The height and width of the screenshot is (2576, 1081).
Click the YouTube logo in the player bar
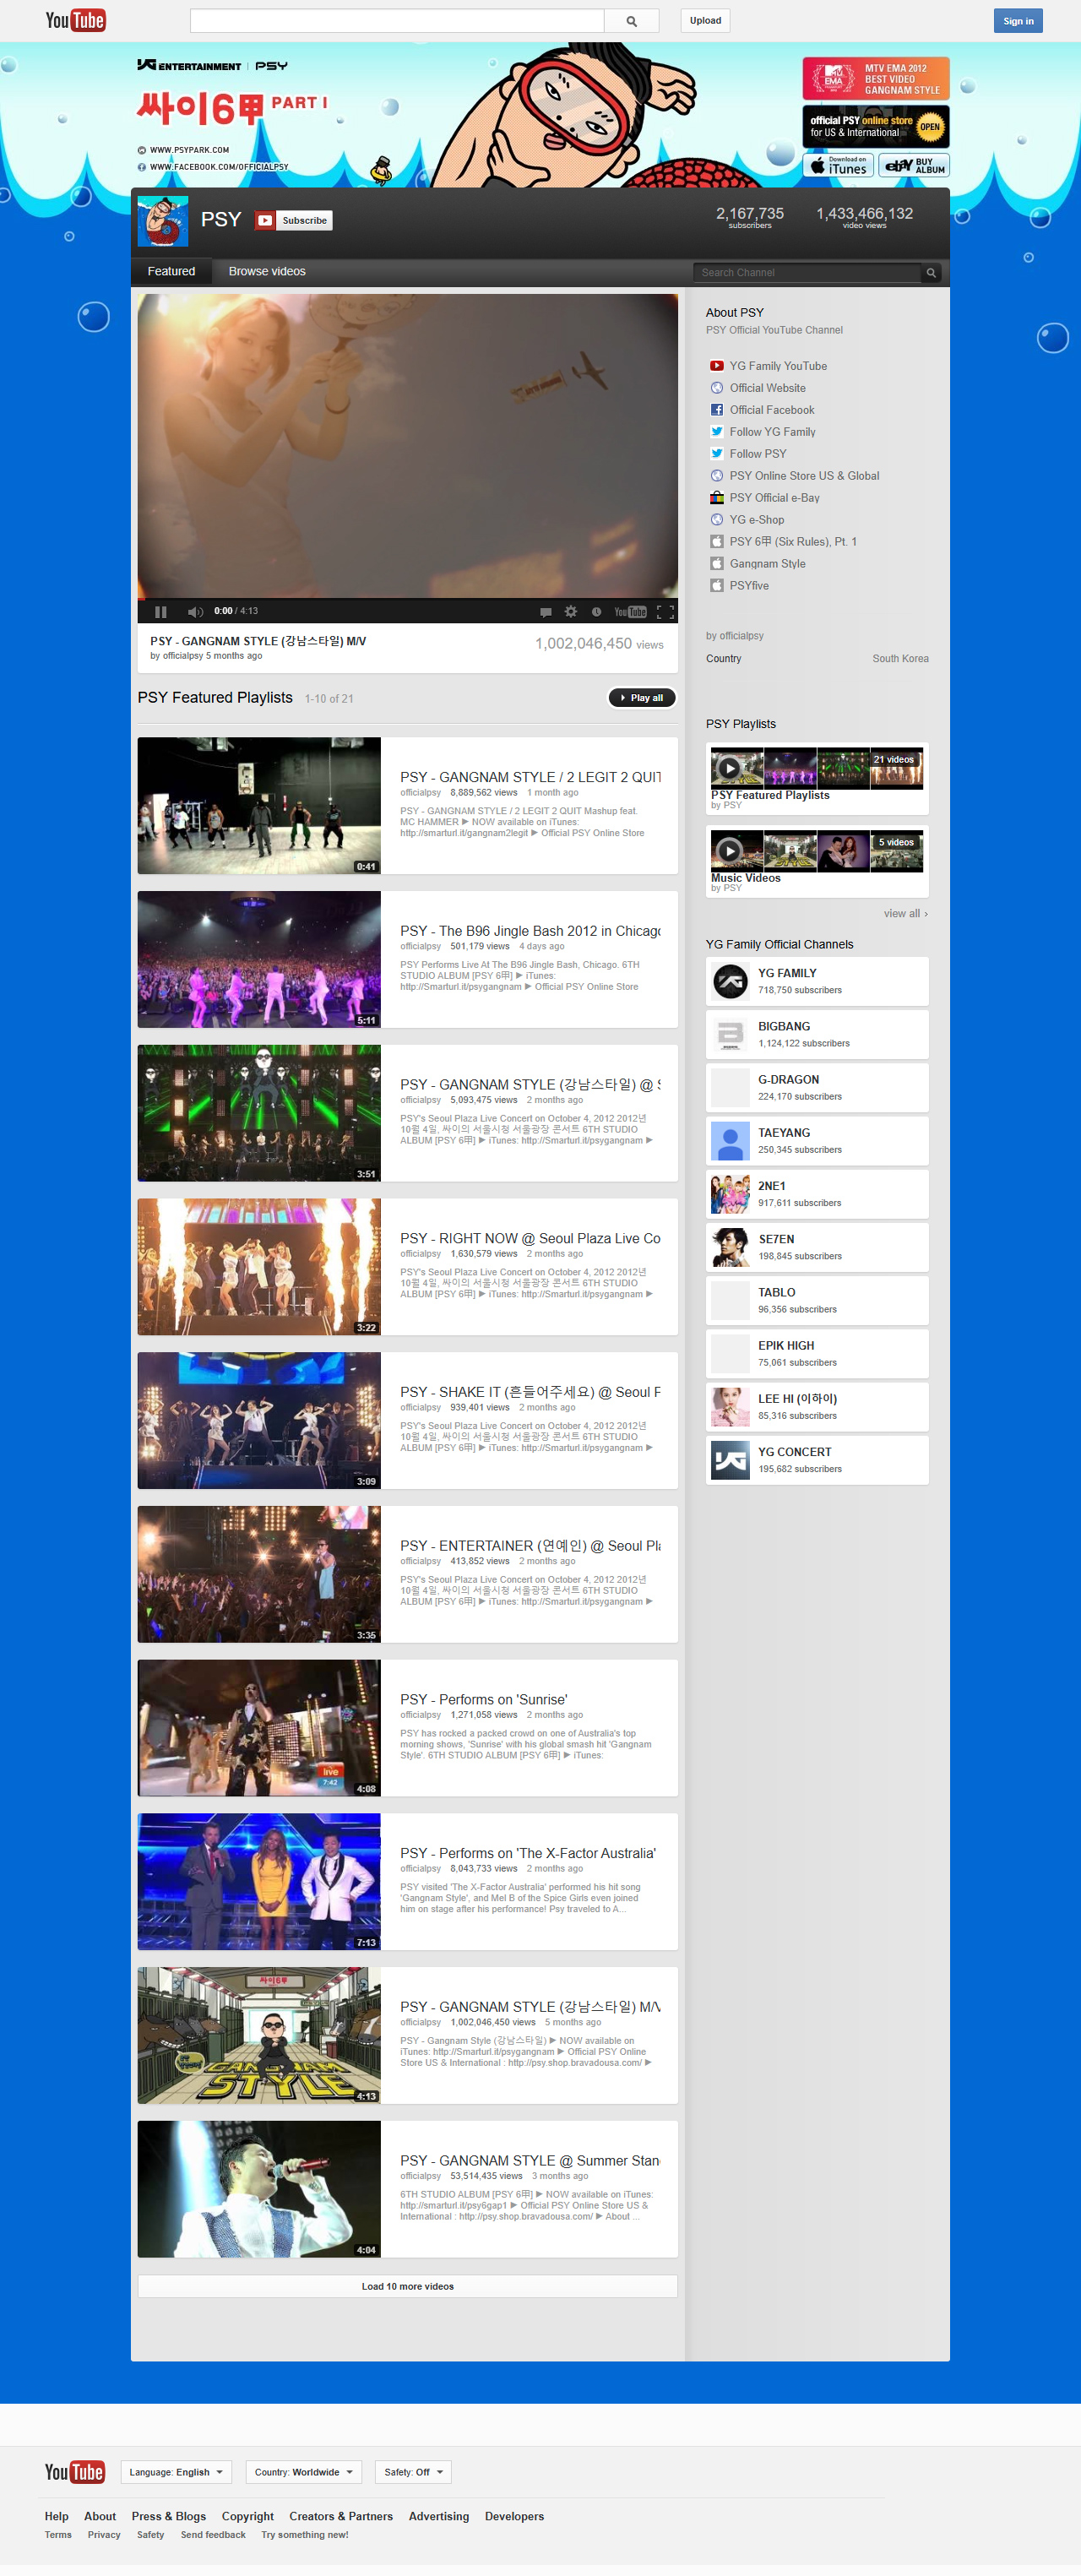630,611
